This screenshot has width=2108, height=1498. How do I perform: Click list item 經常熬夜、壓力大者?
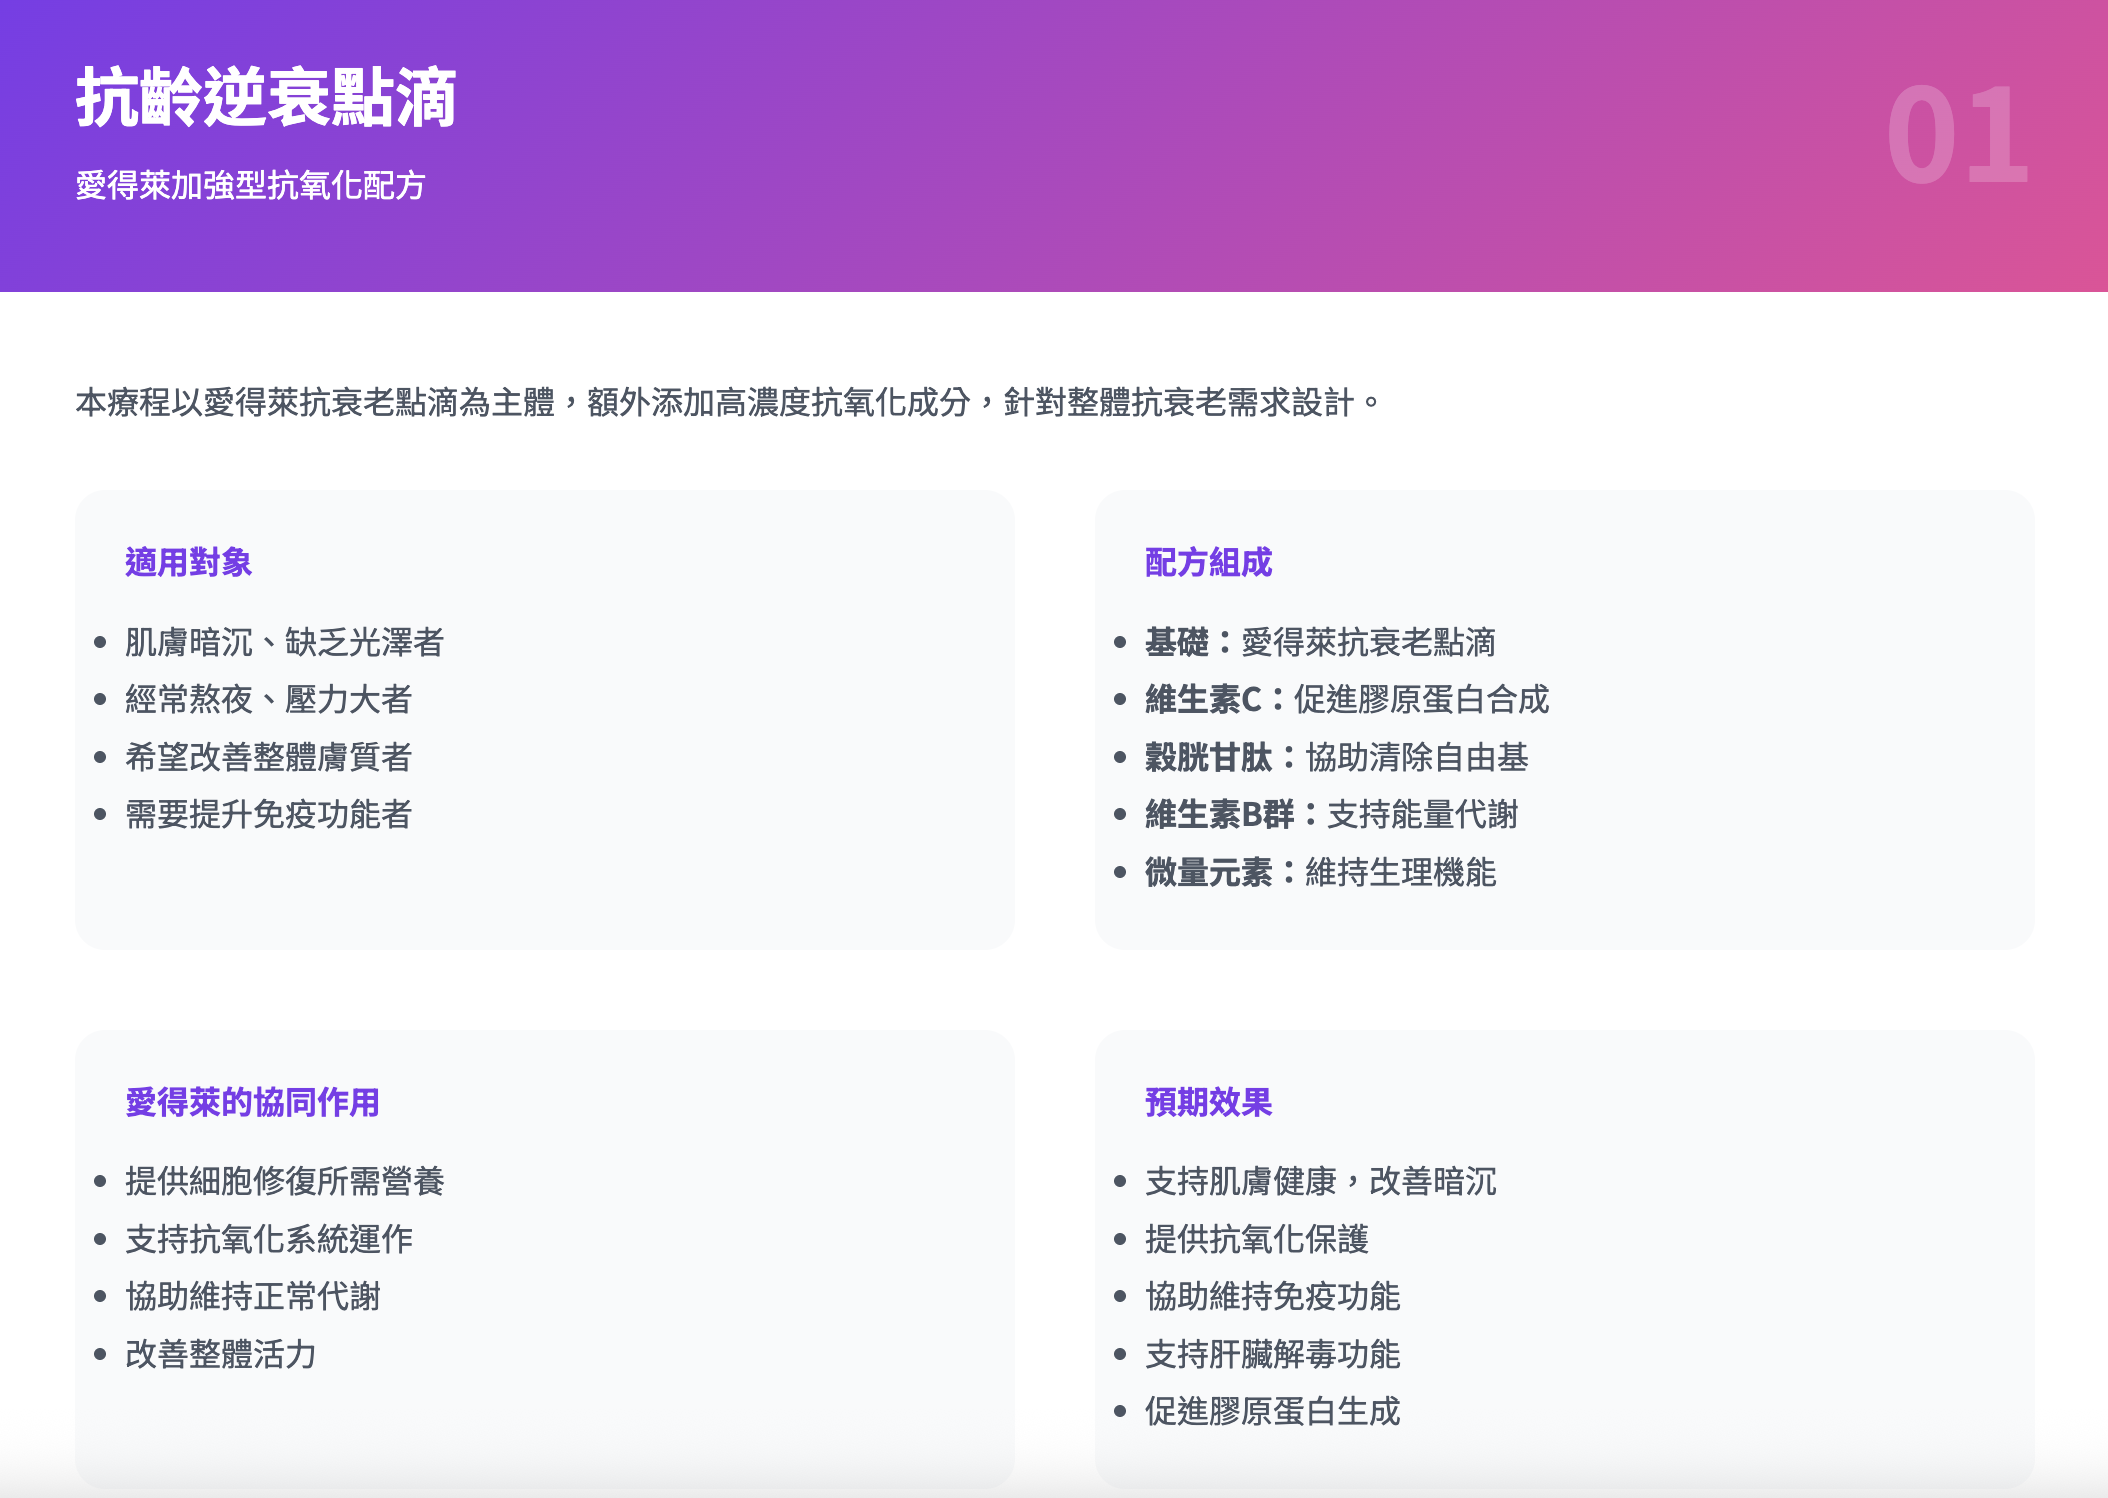coord(268,699)
